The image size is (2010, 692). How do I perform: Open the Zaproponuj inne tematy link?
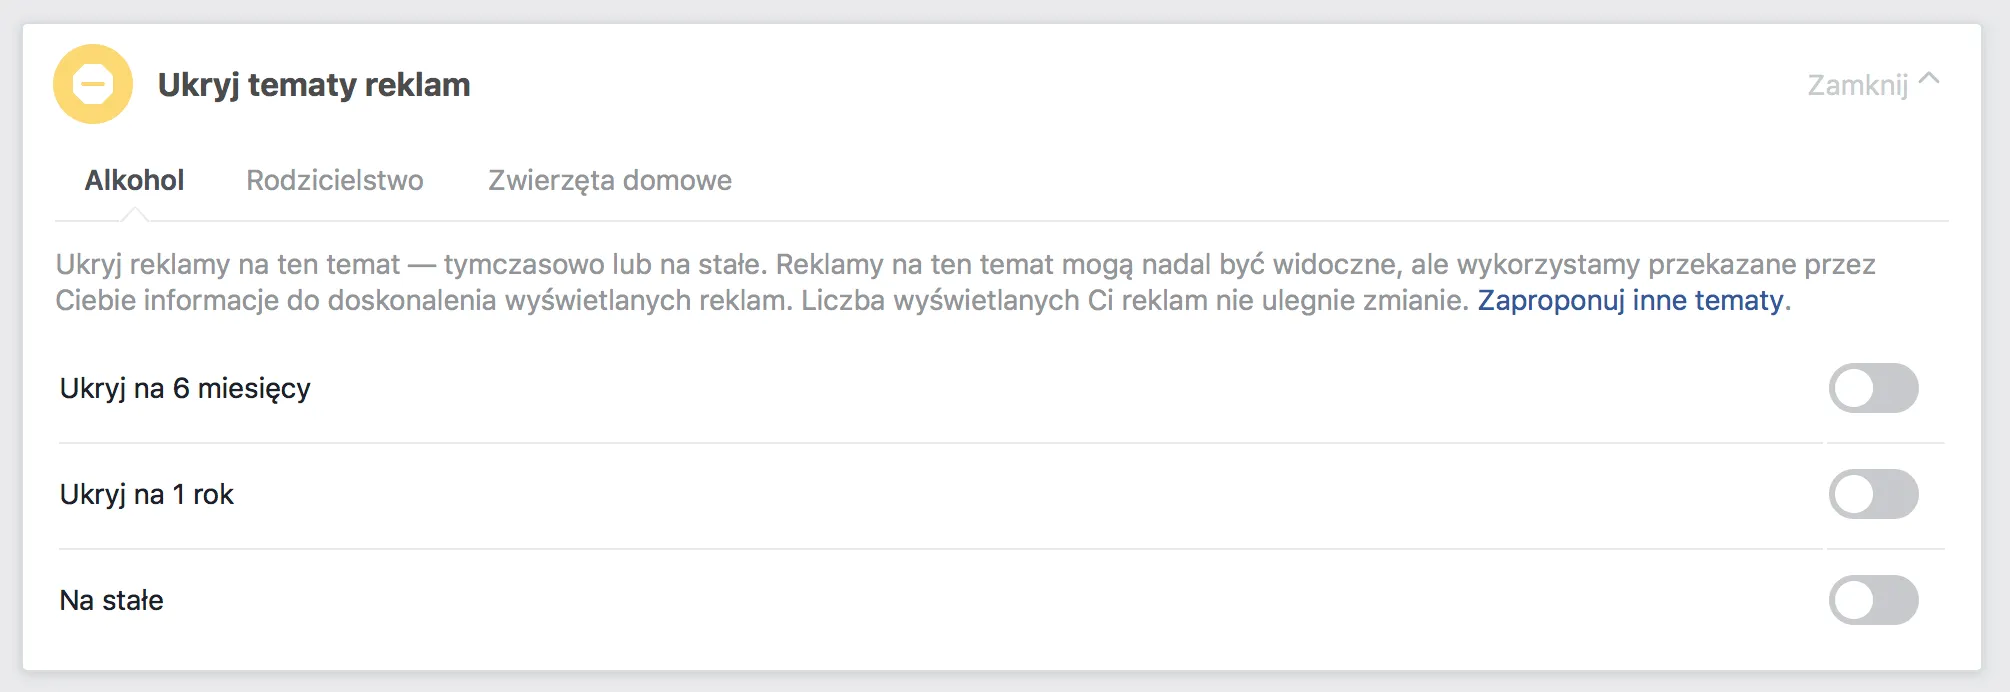1630,300
